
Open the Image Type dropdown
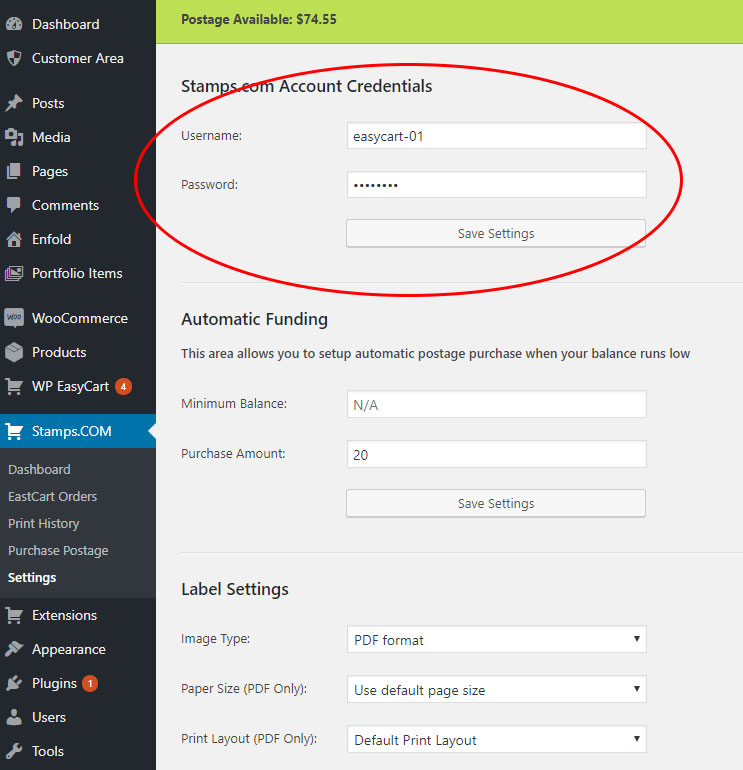pyautogui.click(x=496, y=639)
